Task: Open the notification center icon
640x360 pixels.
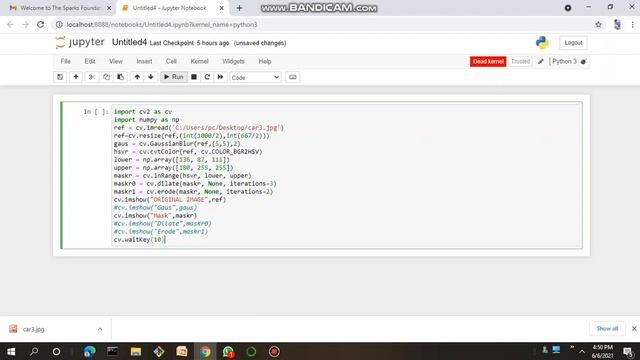Action: point(628,351)
